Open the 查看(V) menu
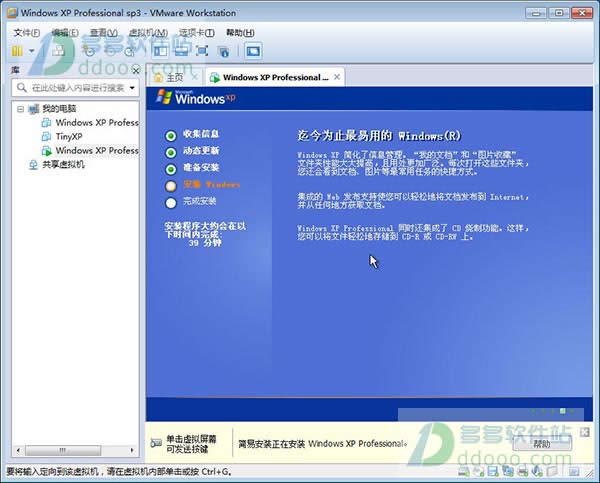The image size is (600, 483). coord(103,33)
